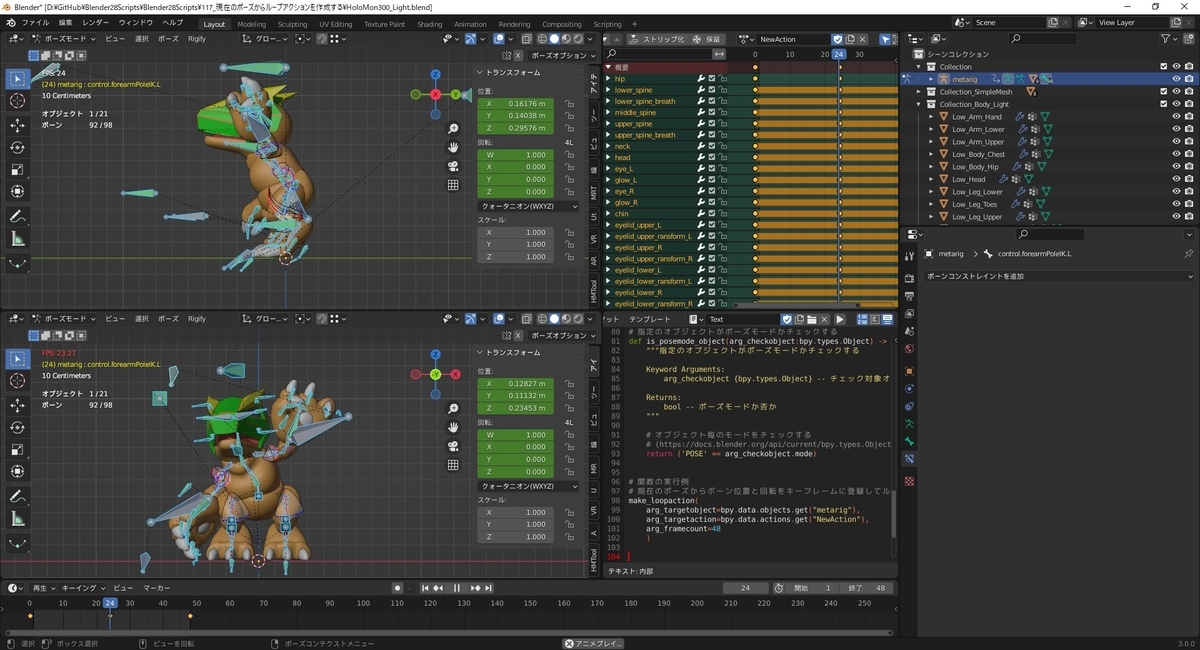Click the Run Script play button
This screenshot has height=650, width=1200.
[x=840, y=319]
